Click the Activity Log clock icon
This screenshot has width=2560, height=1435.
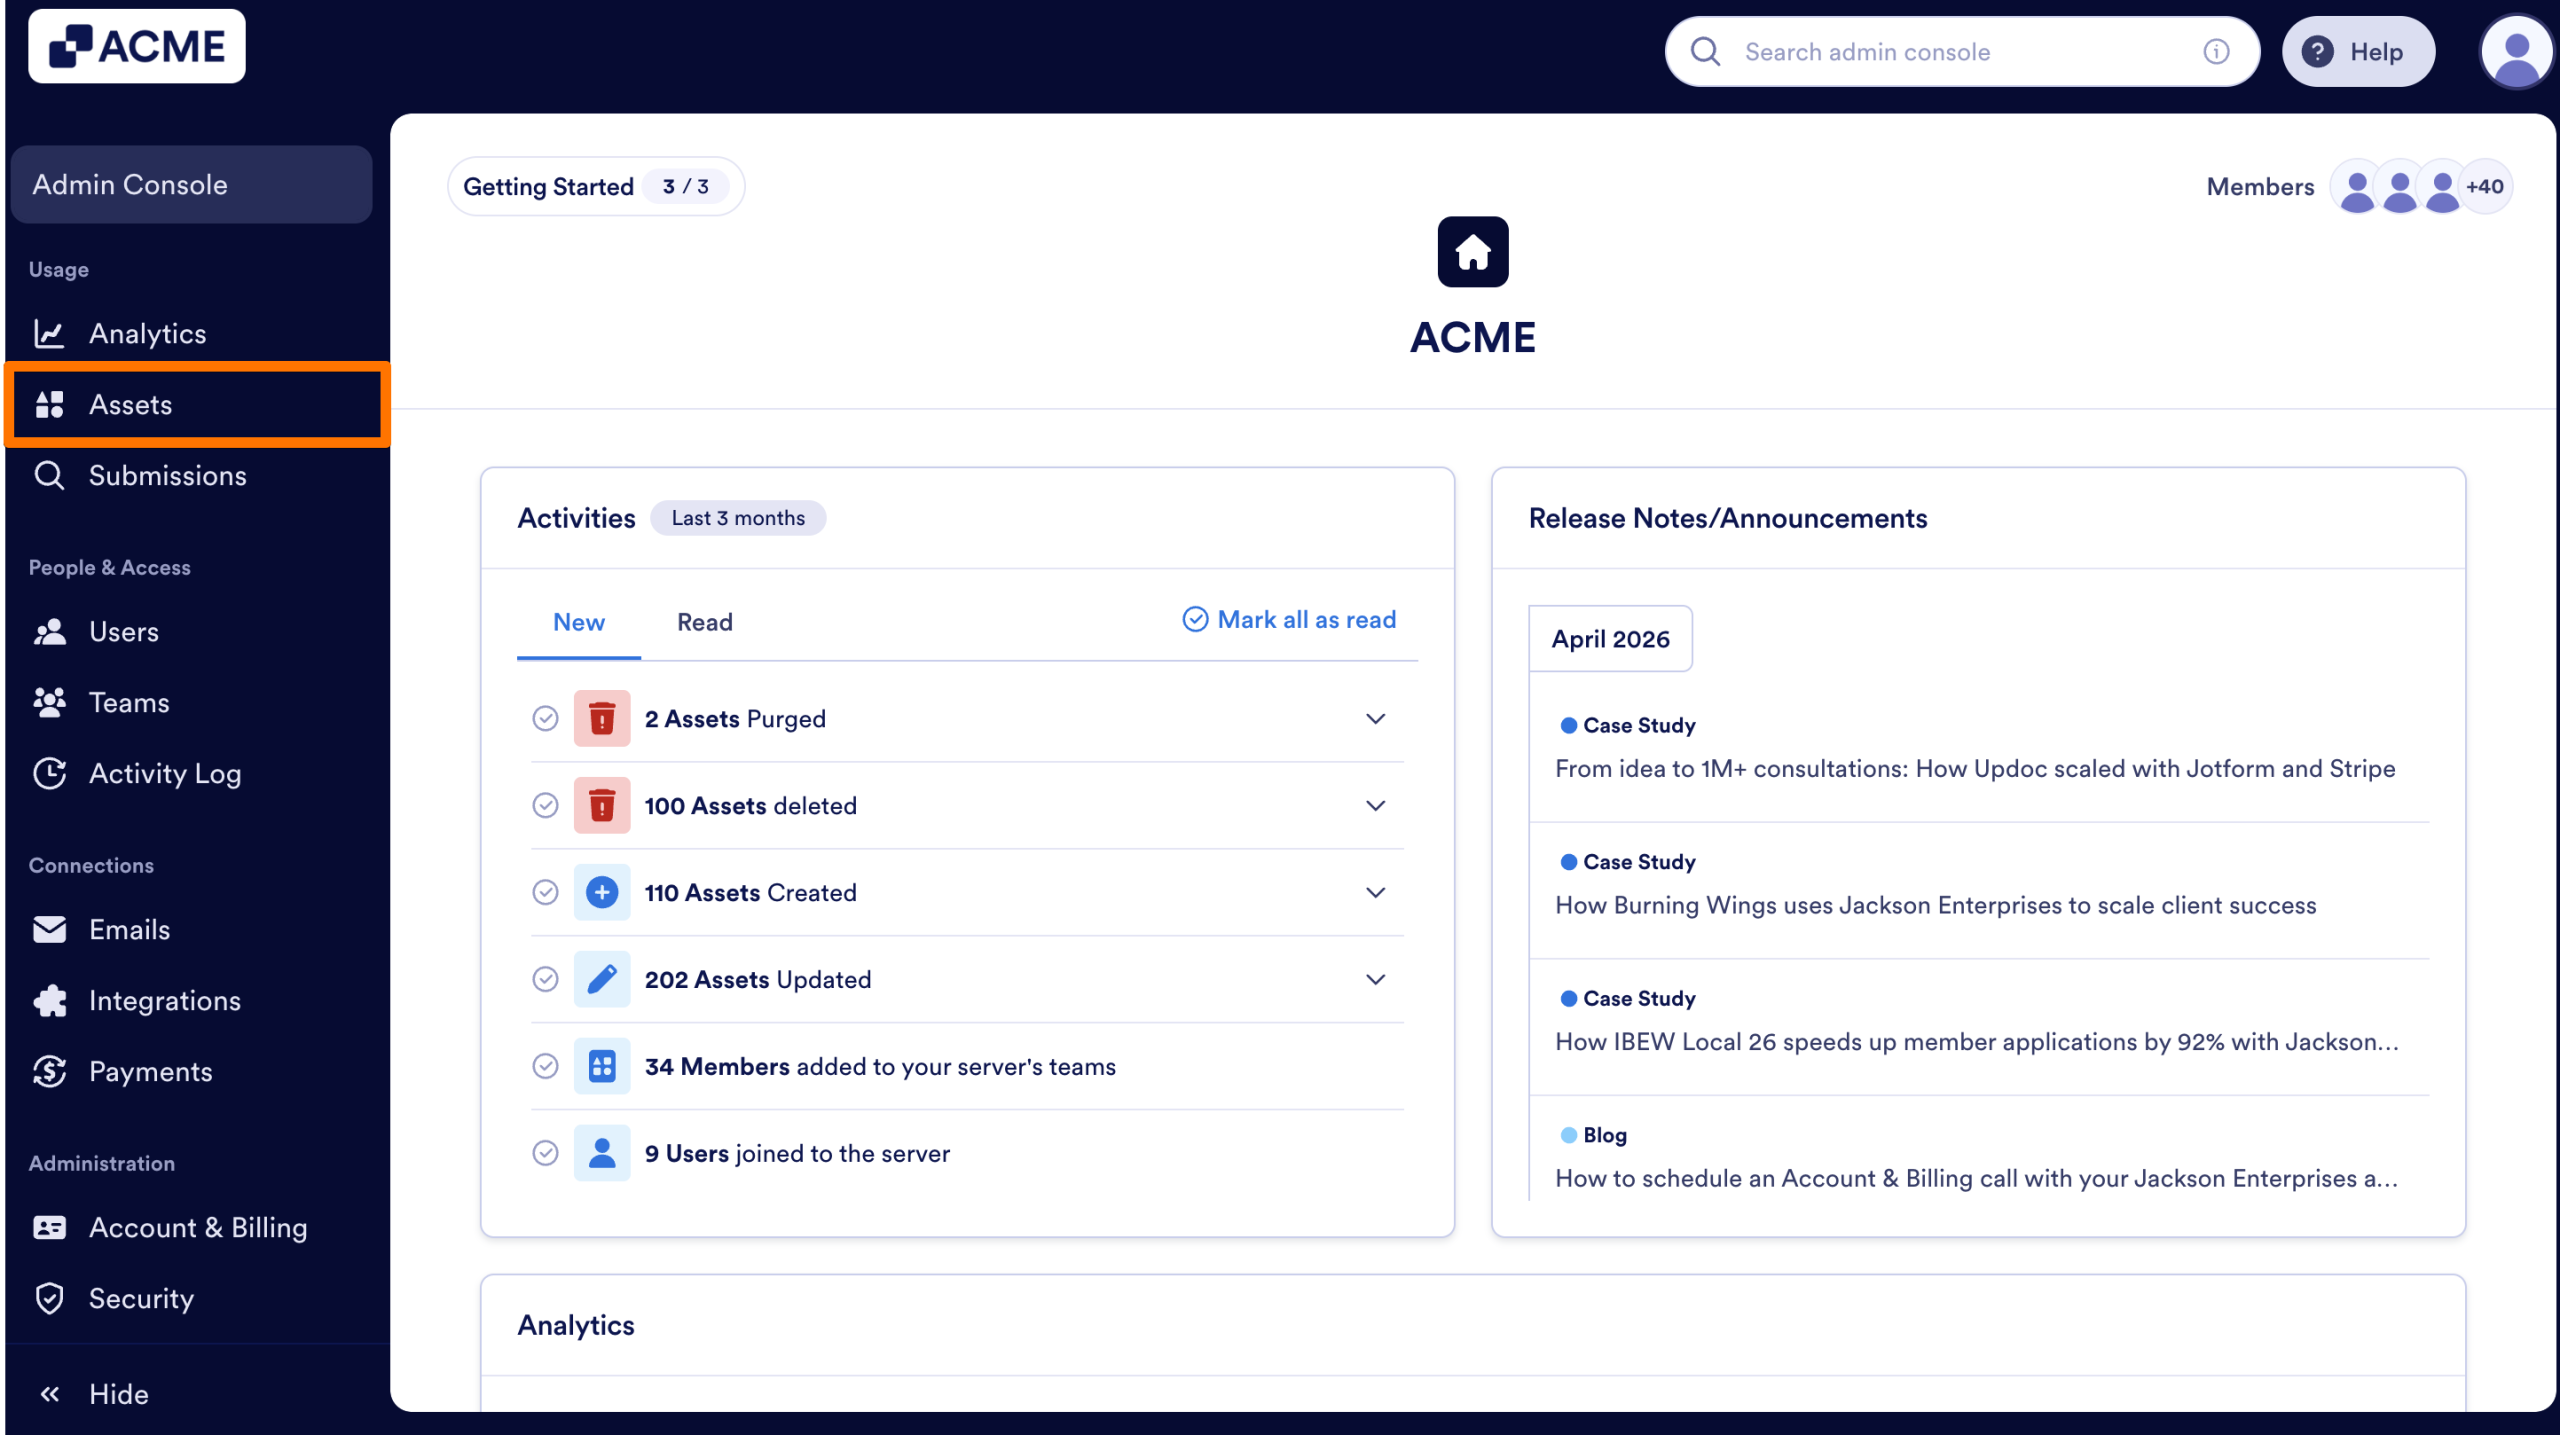coord(49,774)
